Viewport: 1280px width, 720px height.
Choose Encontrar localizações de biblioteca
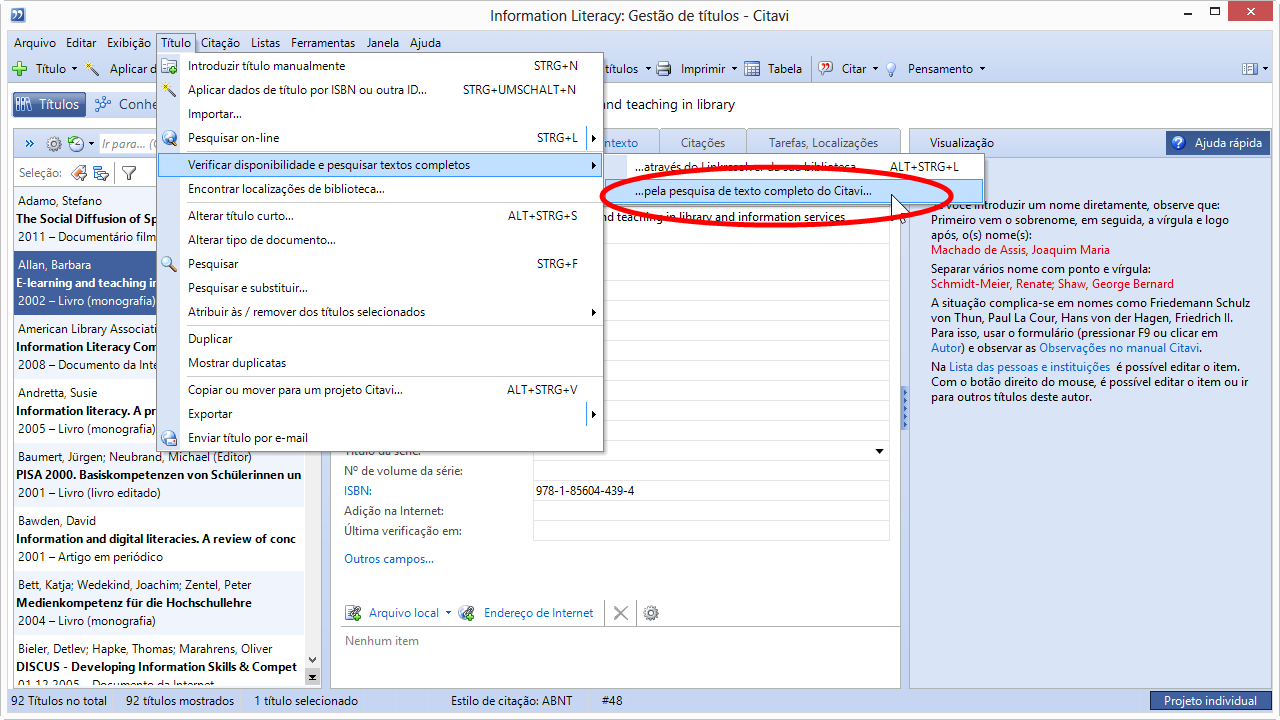click(380, 189)
